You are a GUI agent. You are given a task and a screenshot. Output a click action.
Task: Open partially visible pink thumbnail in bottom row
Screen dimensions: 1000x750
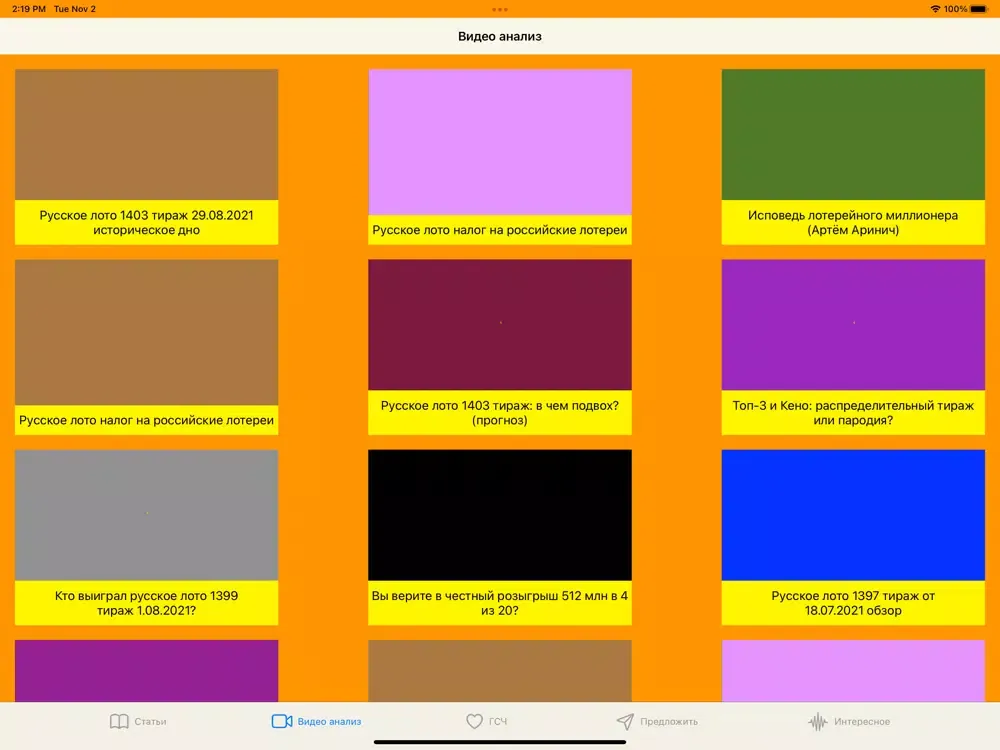click(853, 671)
